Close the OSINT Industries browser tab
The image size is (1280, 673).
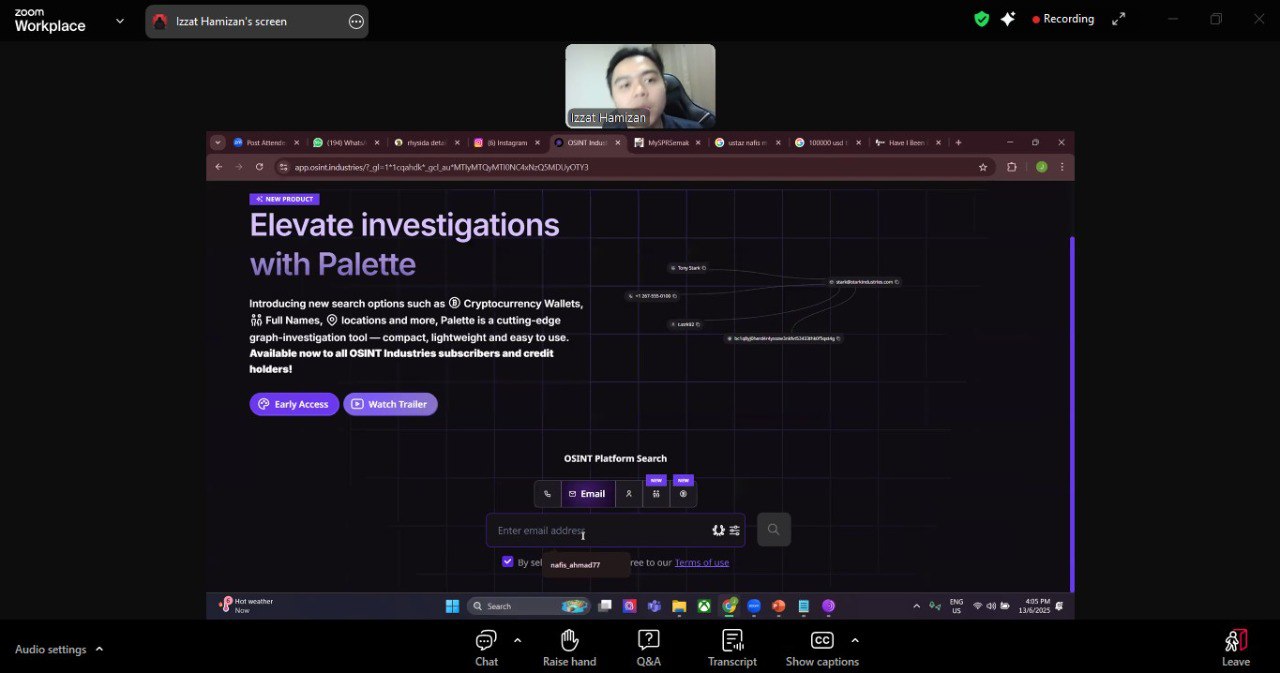[x=617, y=143]
